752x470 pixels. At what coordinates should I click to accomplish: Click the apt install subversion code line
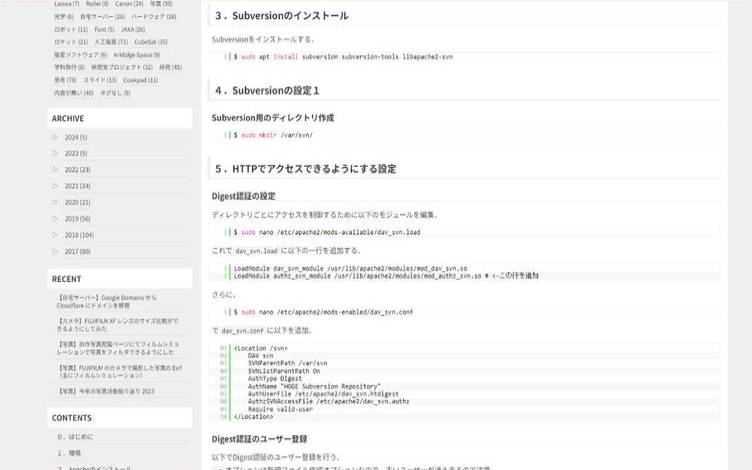point(343,57)
